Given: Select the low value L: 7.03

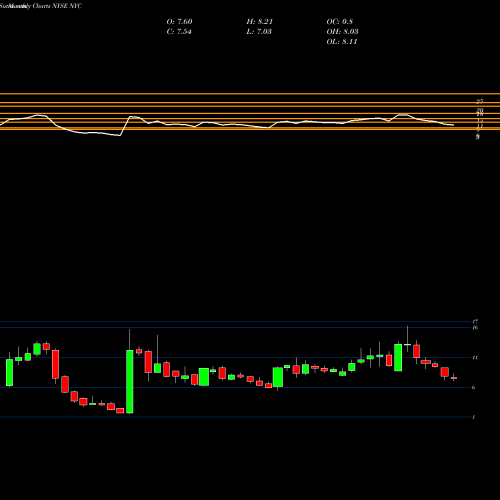Looking at the screenshot, I should (x=259, y=32).
